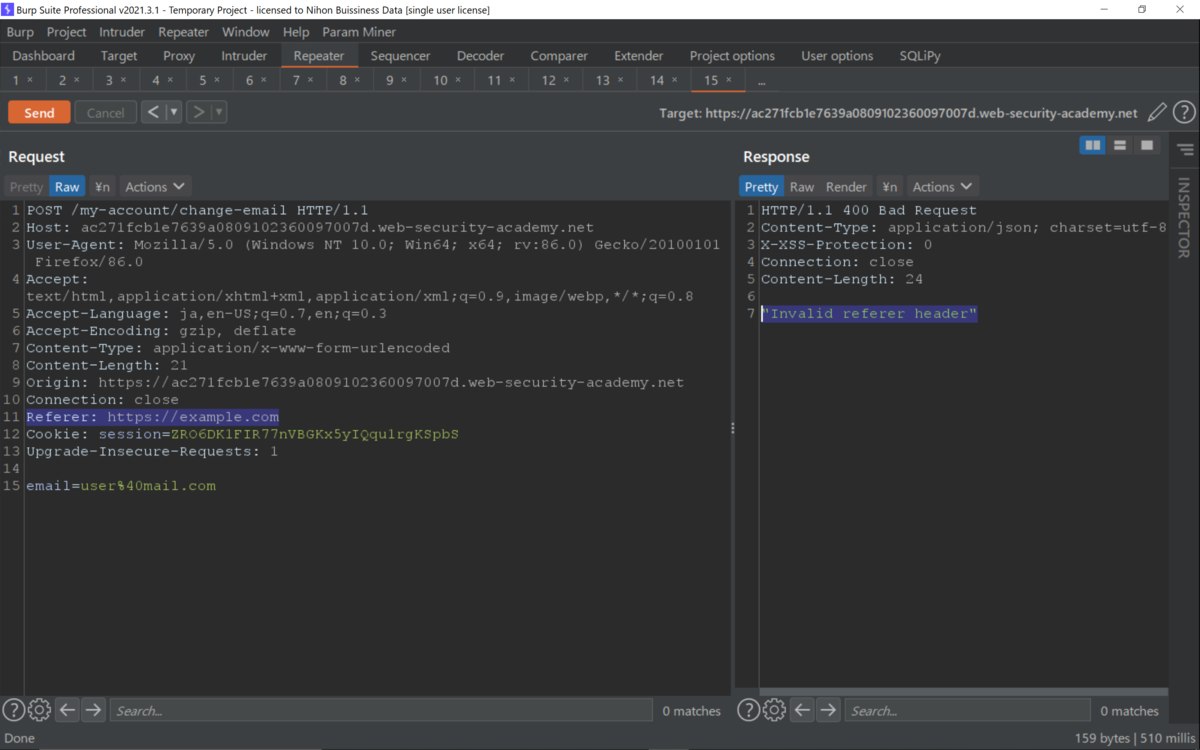Open the Help menu
1200x750 pixels.
(296, 32)
